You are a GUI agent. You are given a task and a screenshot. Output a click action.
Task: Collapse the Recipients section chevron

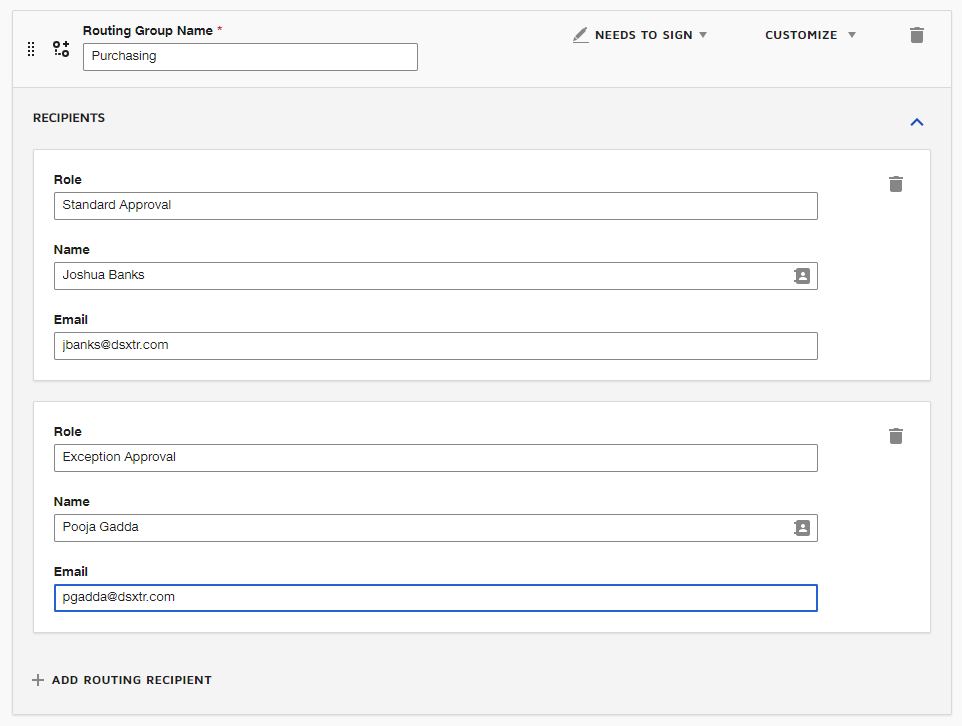917,122
